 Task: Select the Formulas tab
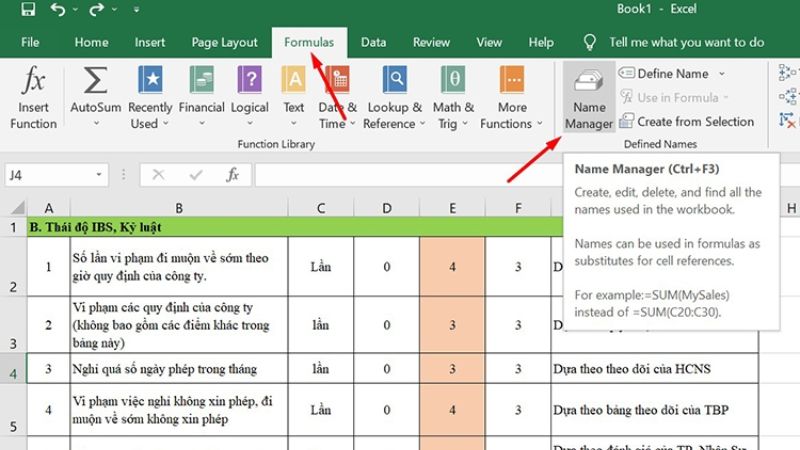click(309, 42)
